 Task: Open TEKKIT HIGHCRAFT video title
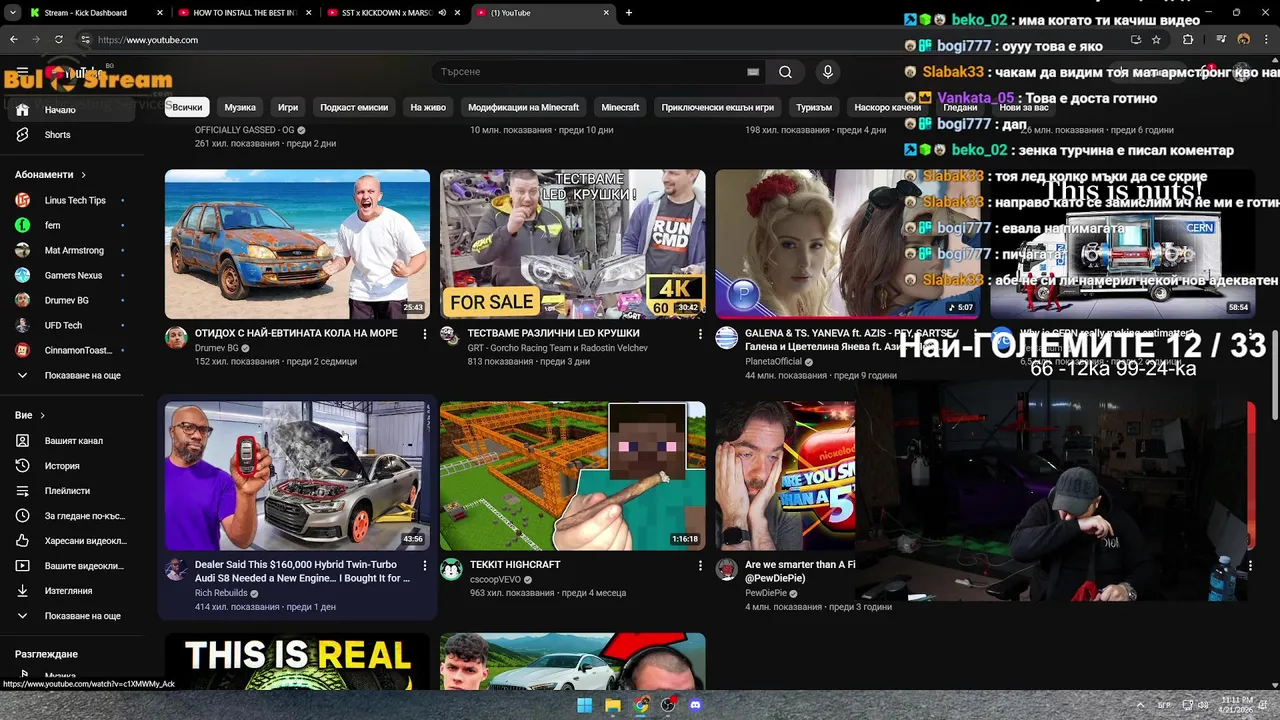(515, 565)
